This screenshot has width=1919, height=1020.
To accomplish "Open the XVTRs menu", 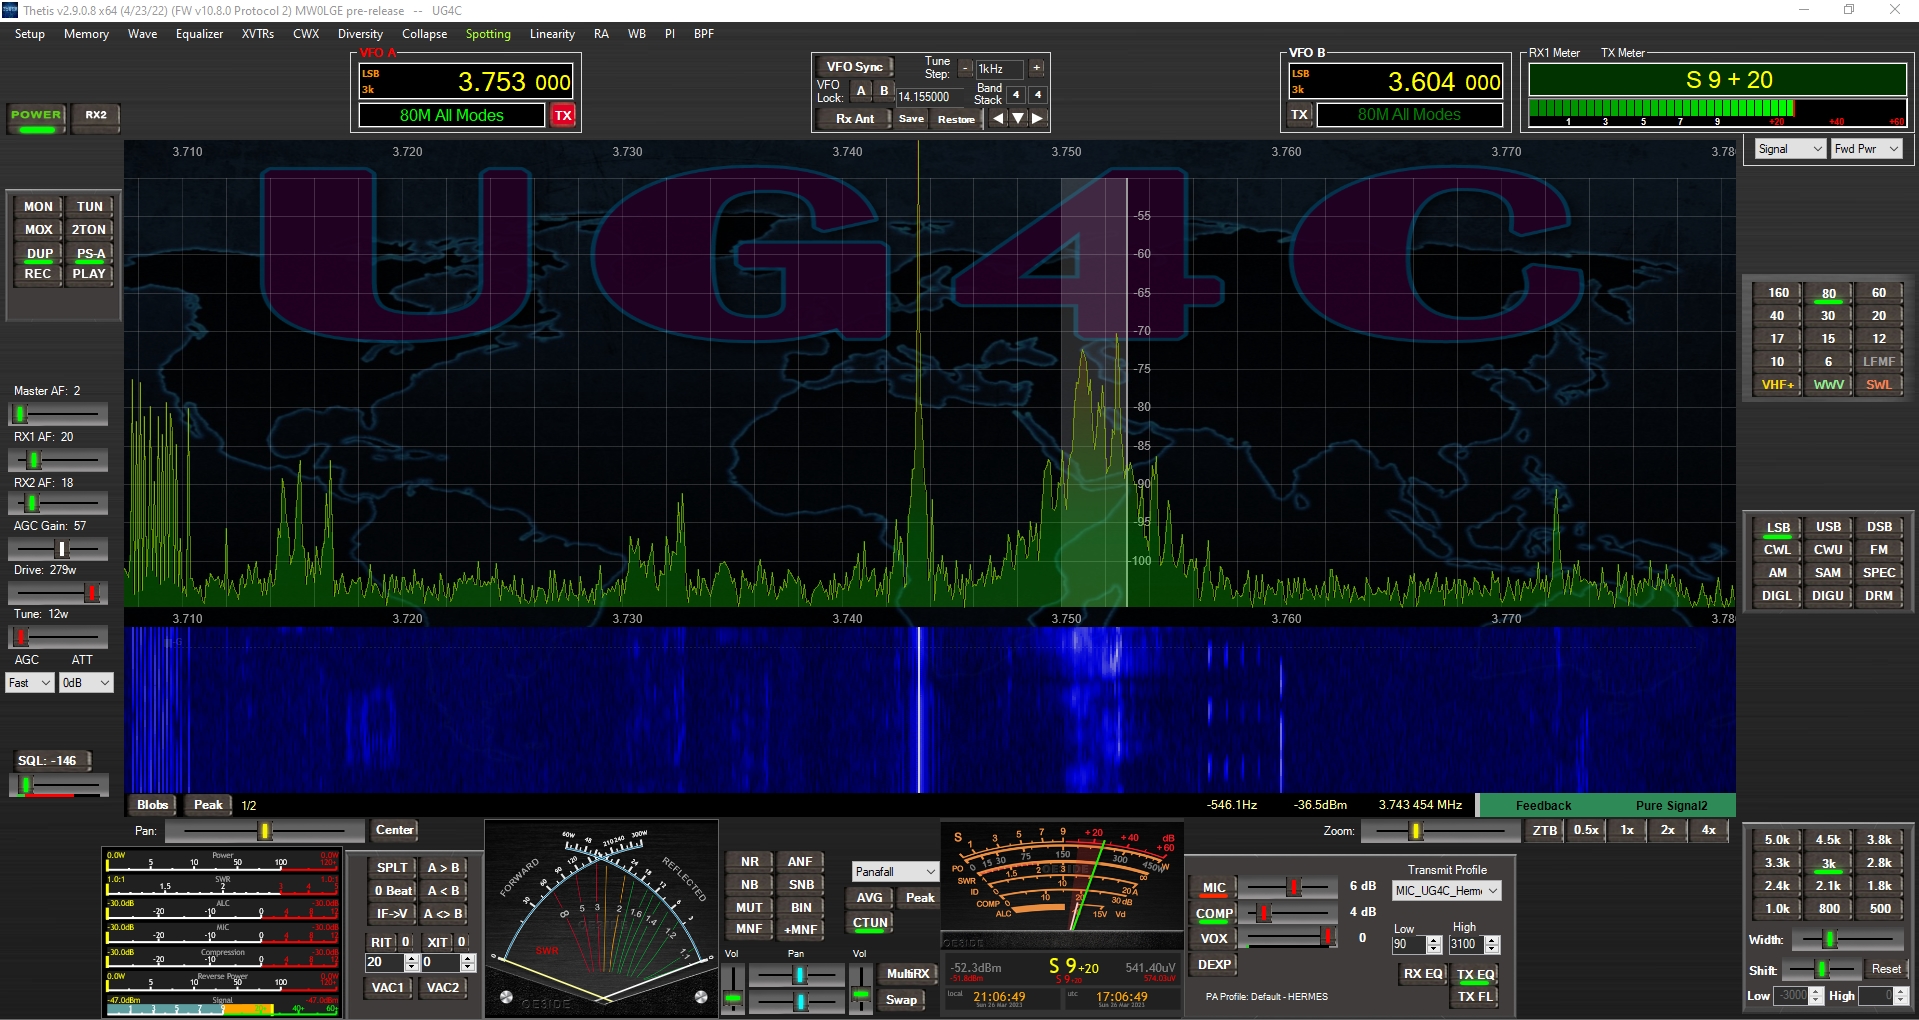I will (258, 34).
